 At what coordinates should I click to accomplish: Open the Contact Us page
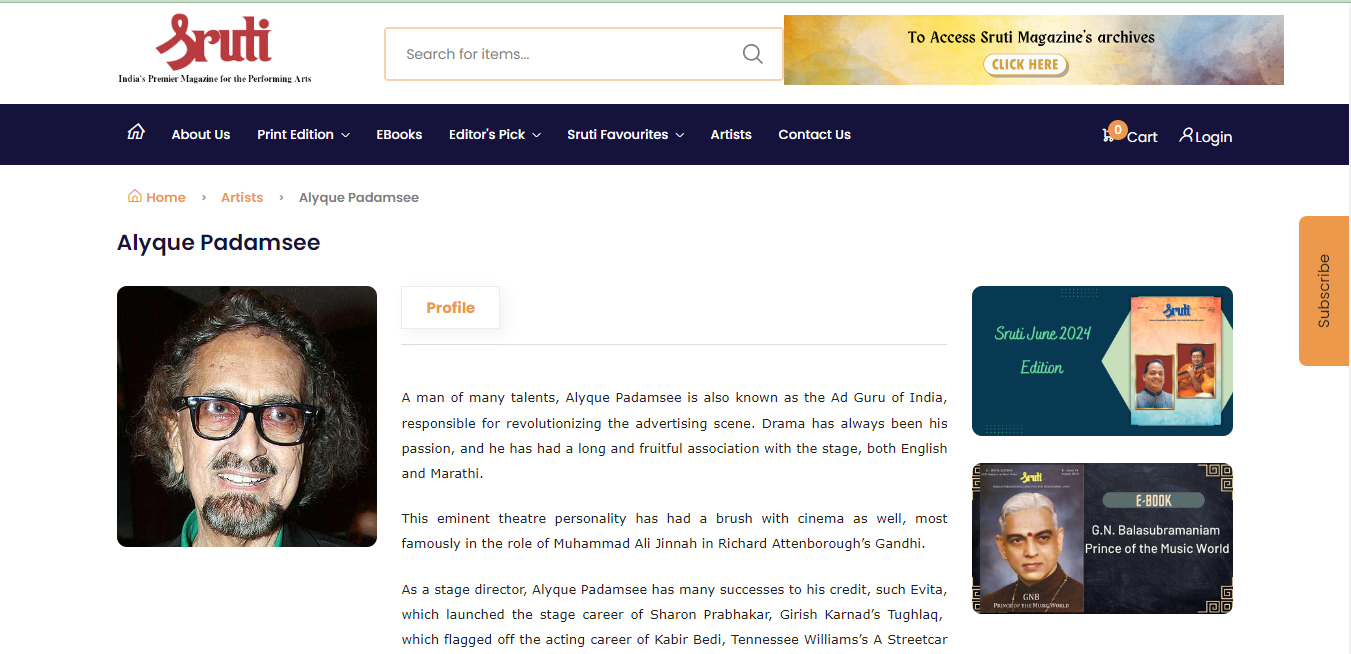[814, 134]
